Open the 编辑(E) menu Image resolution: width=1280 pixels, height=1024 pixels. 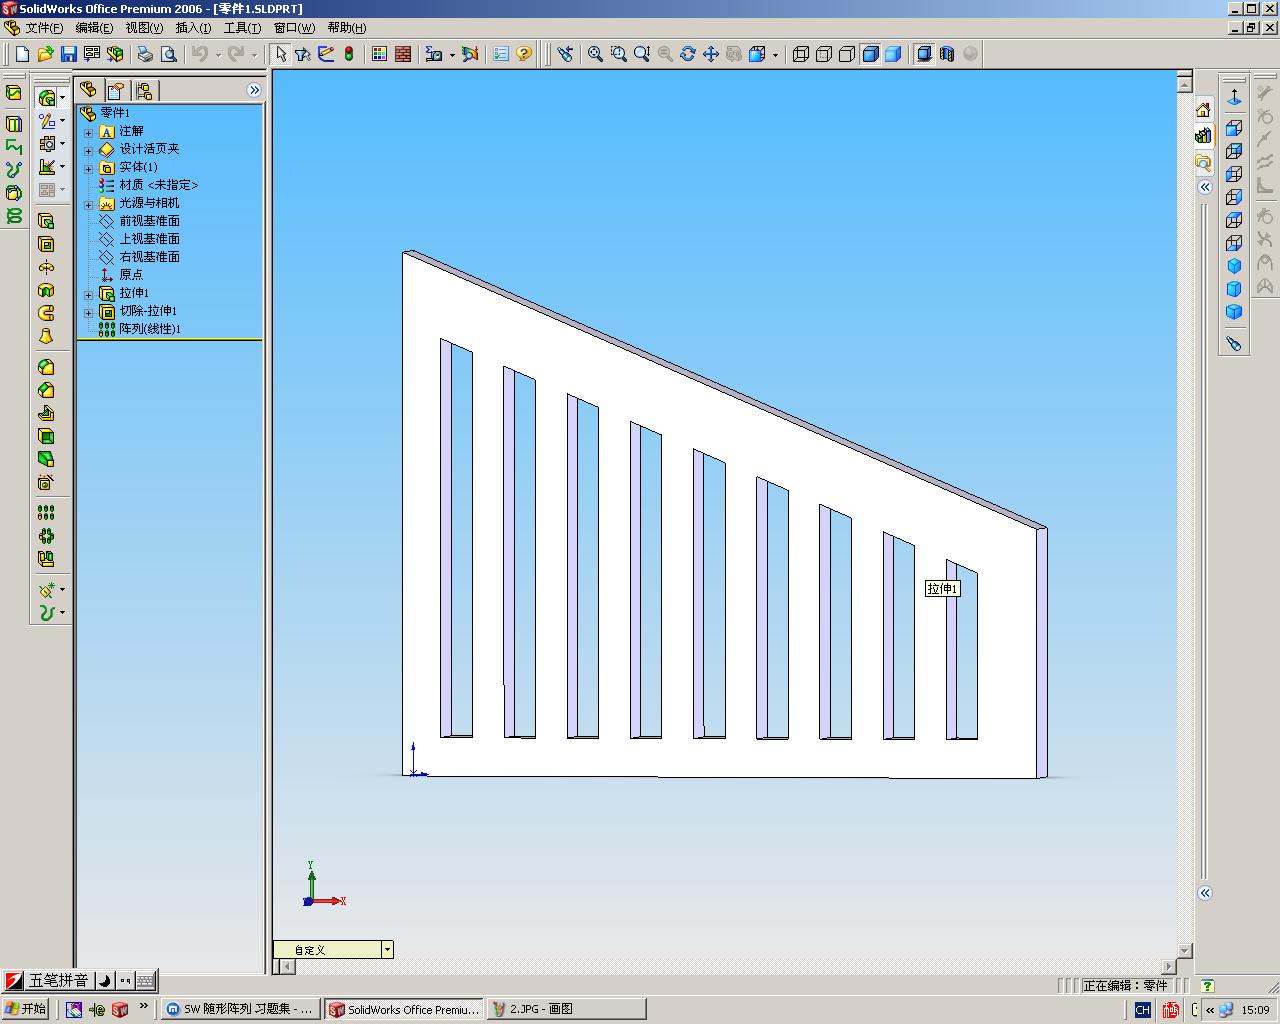pos(94,28)
